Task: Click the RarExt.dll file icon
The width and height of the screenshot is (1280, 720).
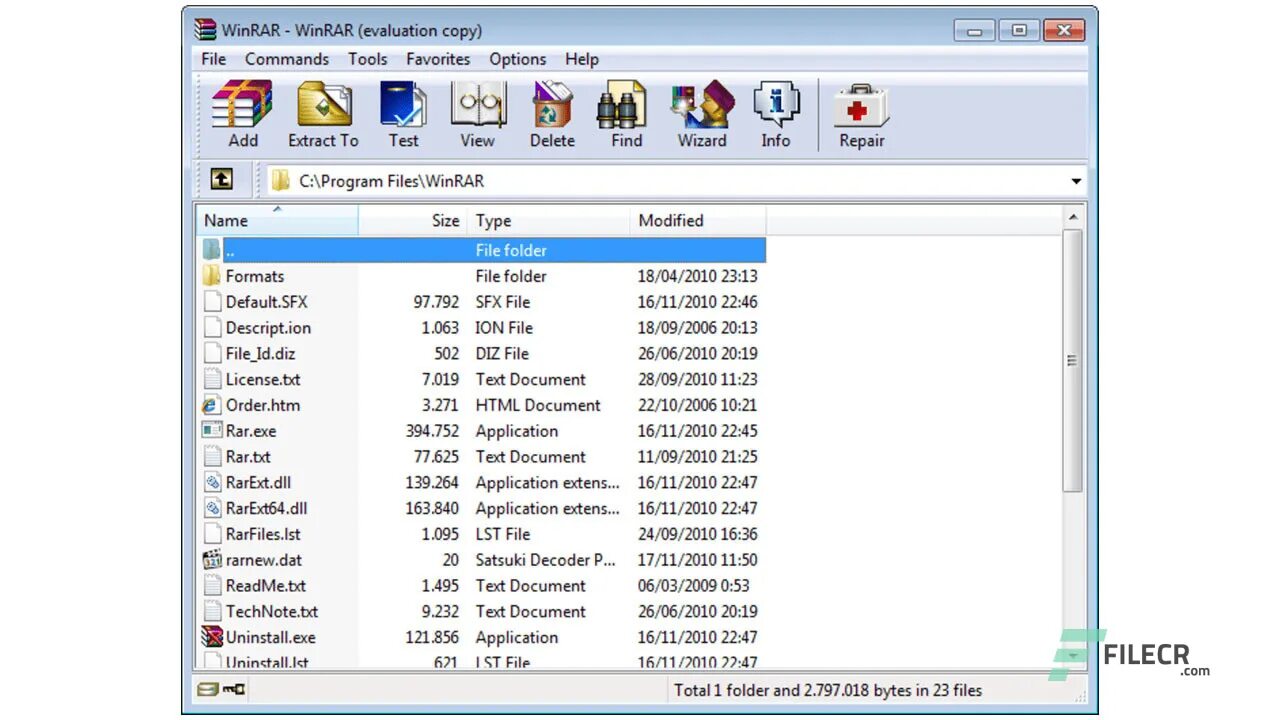Action: pos(211,482)
